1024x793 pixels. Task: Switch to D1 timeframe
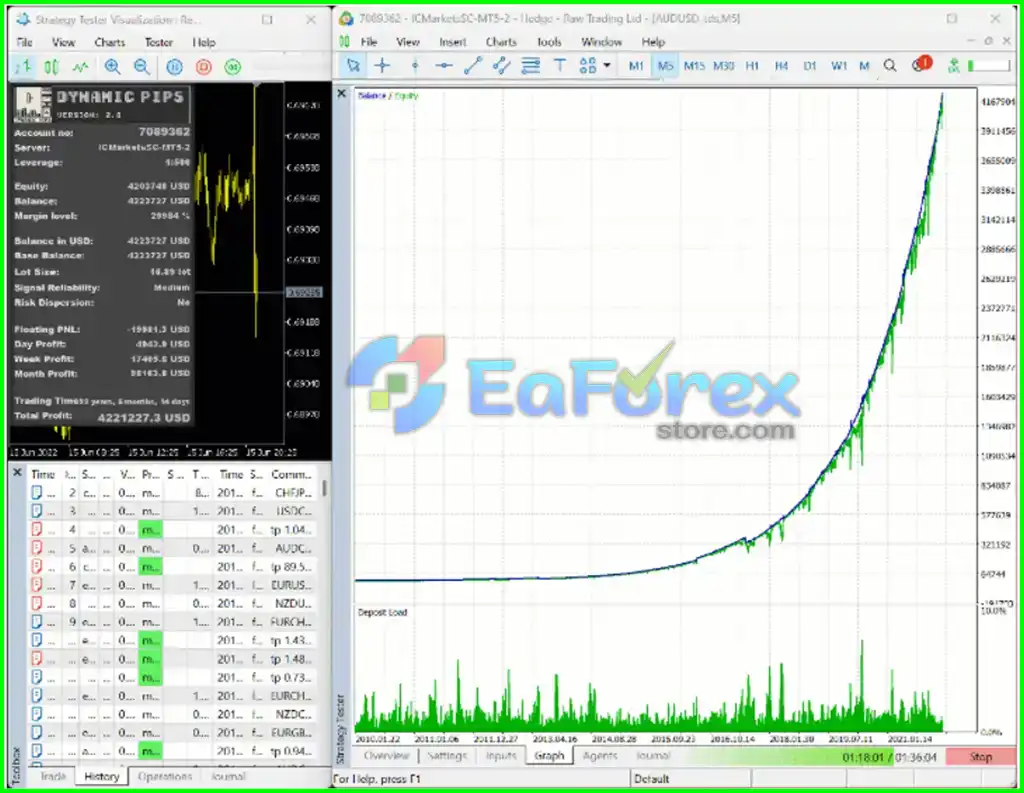[x=810, y=66]
